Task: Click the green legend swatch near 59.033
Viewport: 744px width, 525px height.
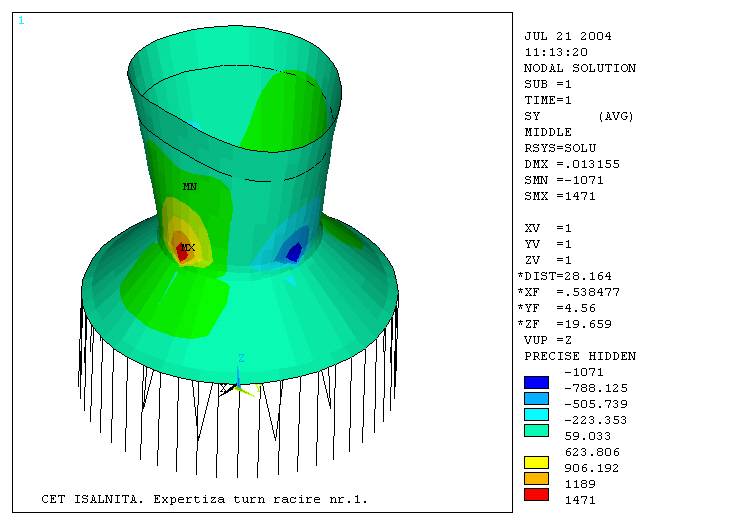Action: pos(536,430)
